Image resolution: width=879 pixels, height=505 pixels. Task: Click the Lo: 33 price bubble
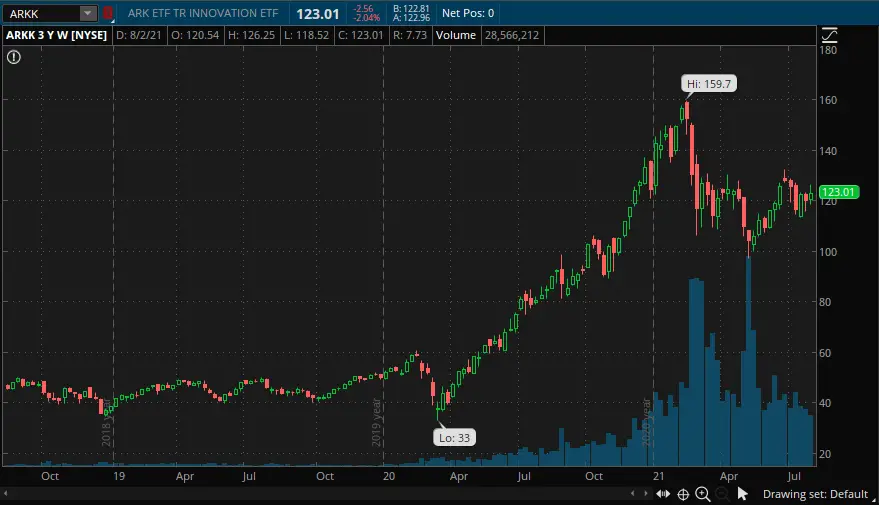click(x=454, y=438)
